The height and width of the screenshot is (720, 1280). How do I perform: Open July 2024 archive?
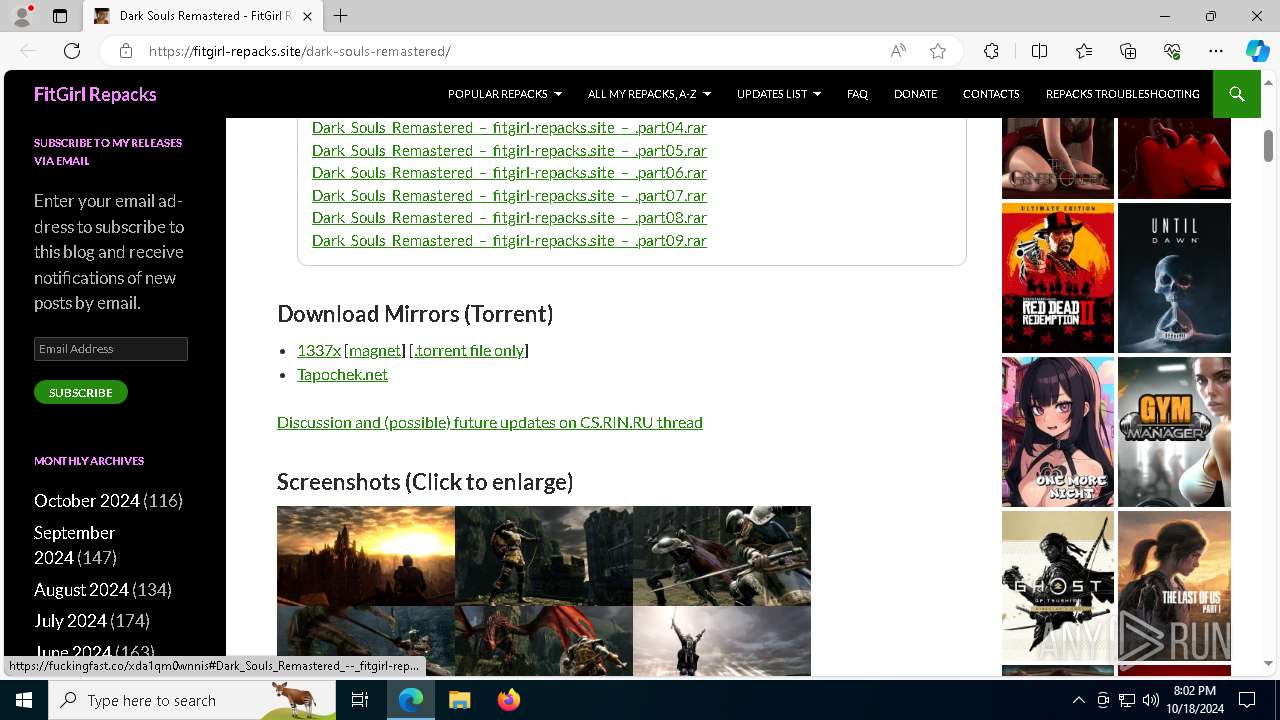pos(70,621)
